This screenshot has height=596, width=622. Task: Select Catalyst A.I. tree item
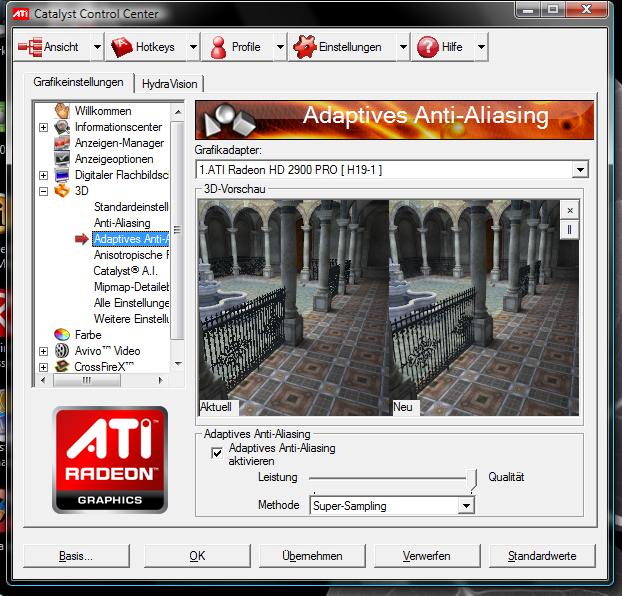coord(125,271)
